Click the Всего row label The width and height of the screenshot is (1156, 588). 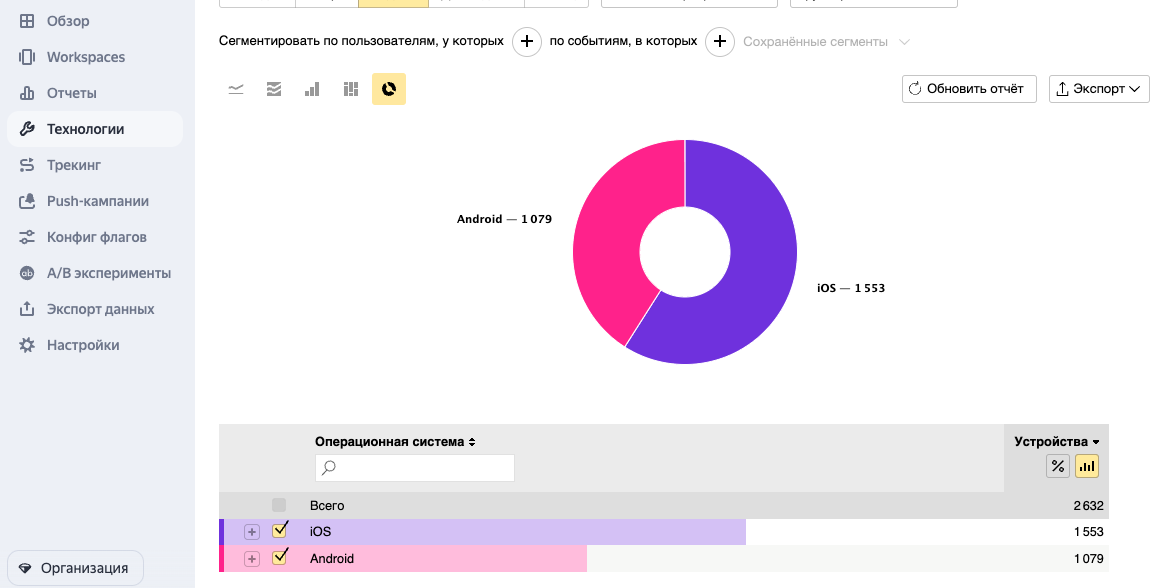pyautogui.click(x=327, y=505)
